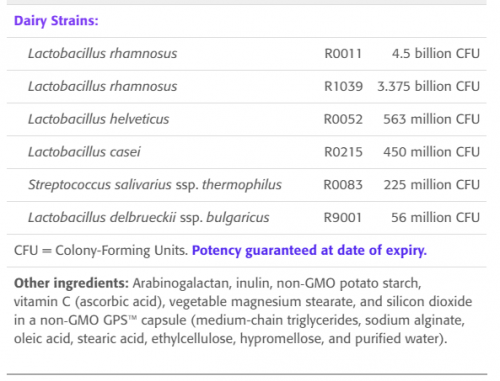
Task: Click Streptococcus salivarius ssp. thermophilus
Action: coord(155,185)
